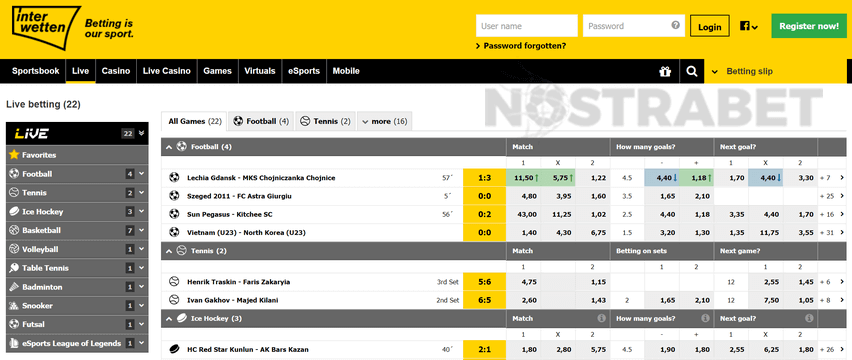Expand Football category in sidebar
The width and height of the screenshot is (852, 360).
141,174
